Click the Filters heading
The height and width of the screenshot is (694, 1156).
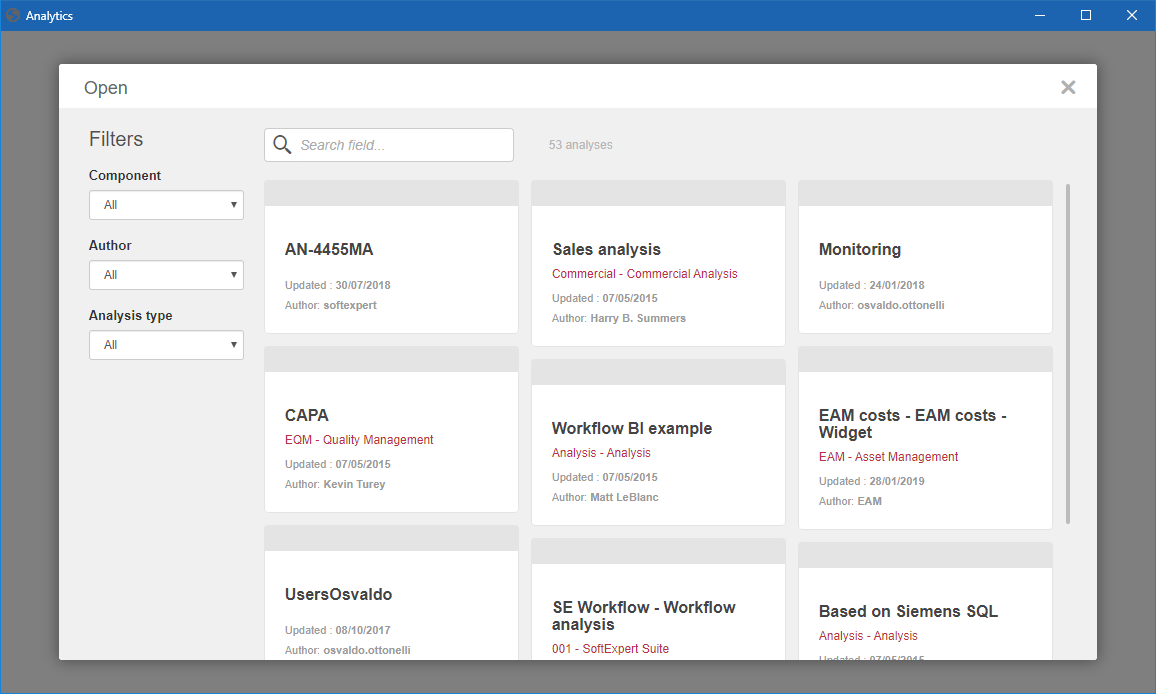point(116,139)
